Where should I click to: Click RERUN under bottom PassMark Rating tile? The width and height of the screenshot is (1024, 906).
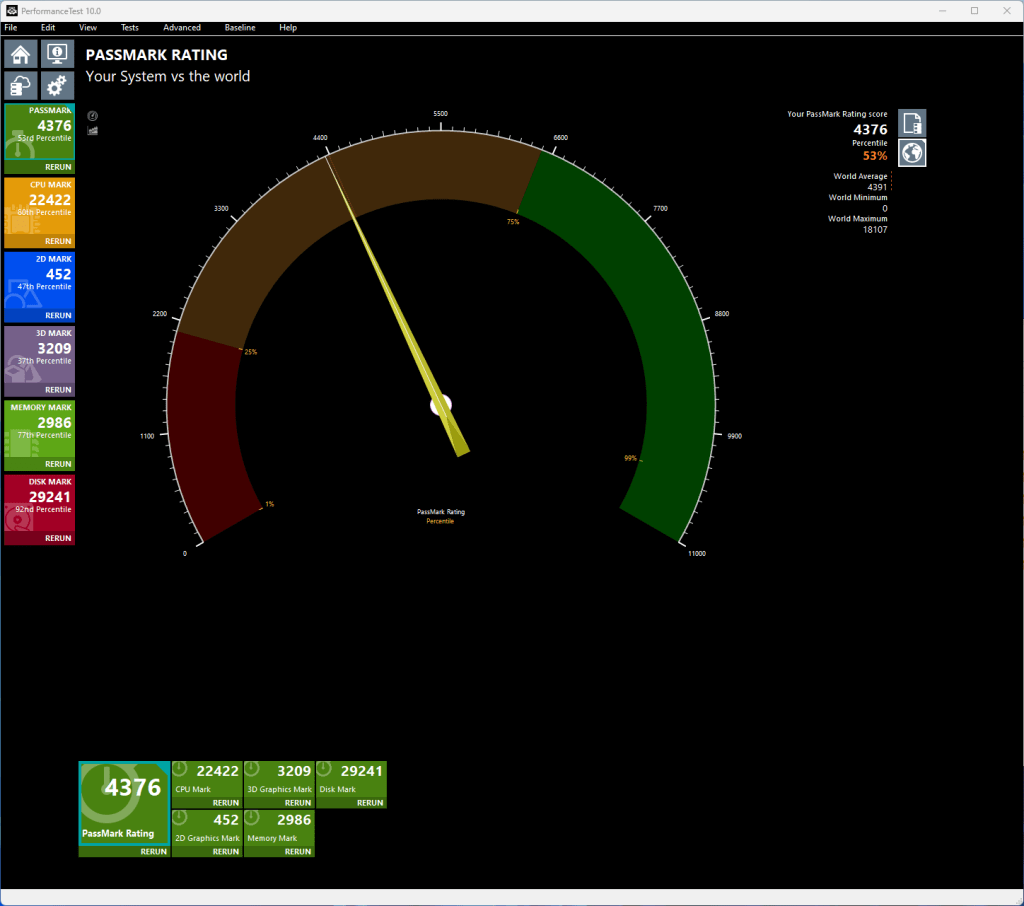(153, 852)
